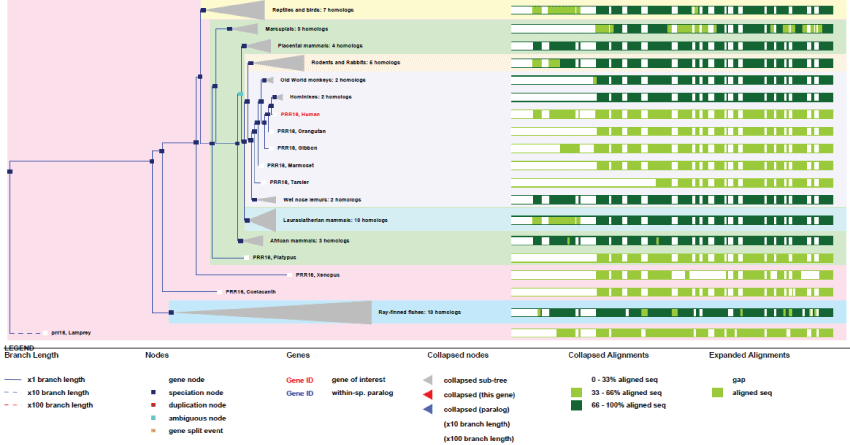
Task: Click the PRR16, Coelacanth gene label
Action: point(250,291)
